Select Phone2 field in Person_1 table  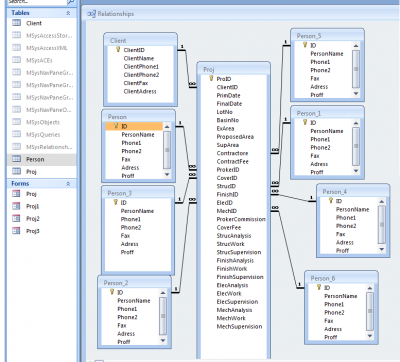coord(320,147)
